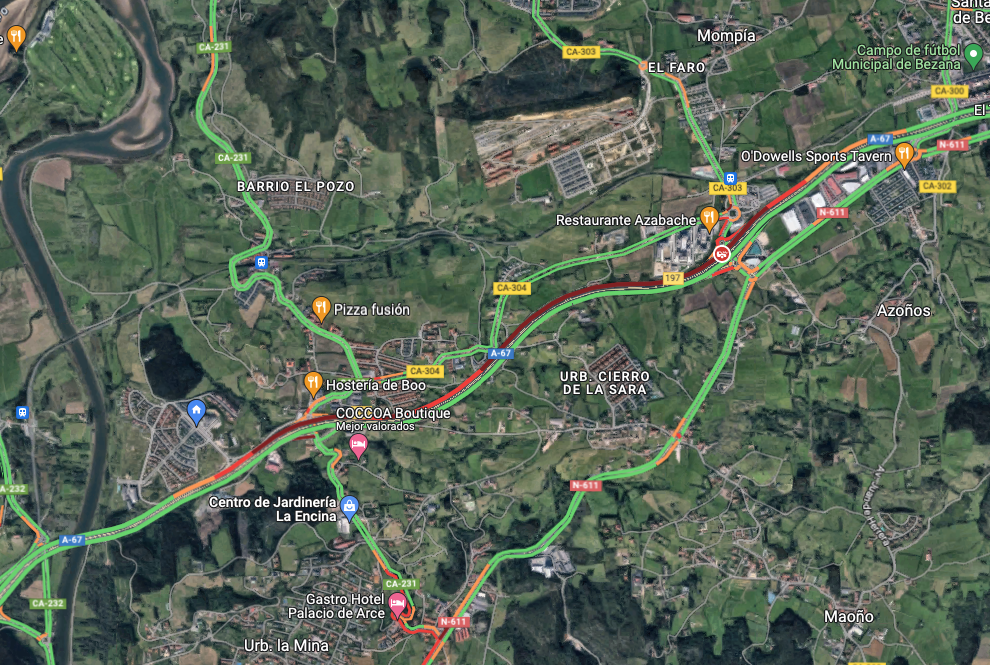
Task: Click O'Dowells Sports Tavern restaurant icon
Action: point(904,155)
